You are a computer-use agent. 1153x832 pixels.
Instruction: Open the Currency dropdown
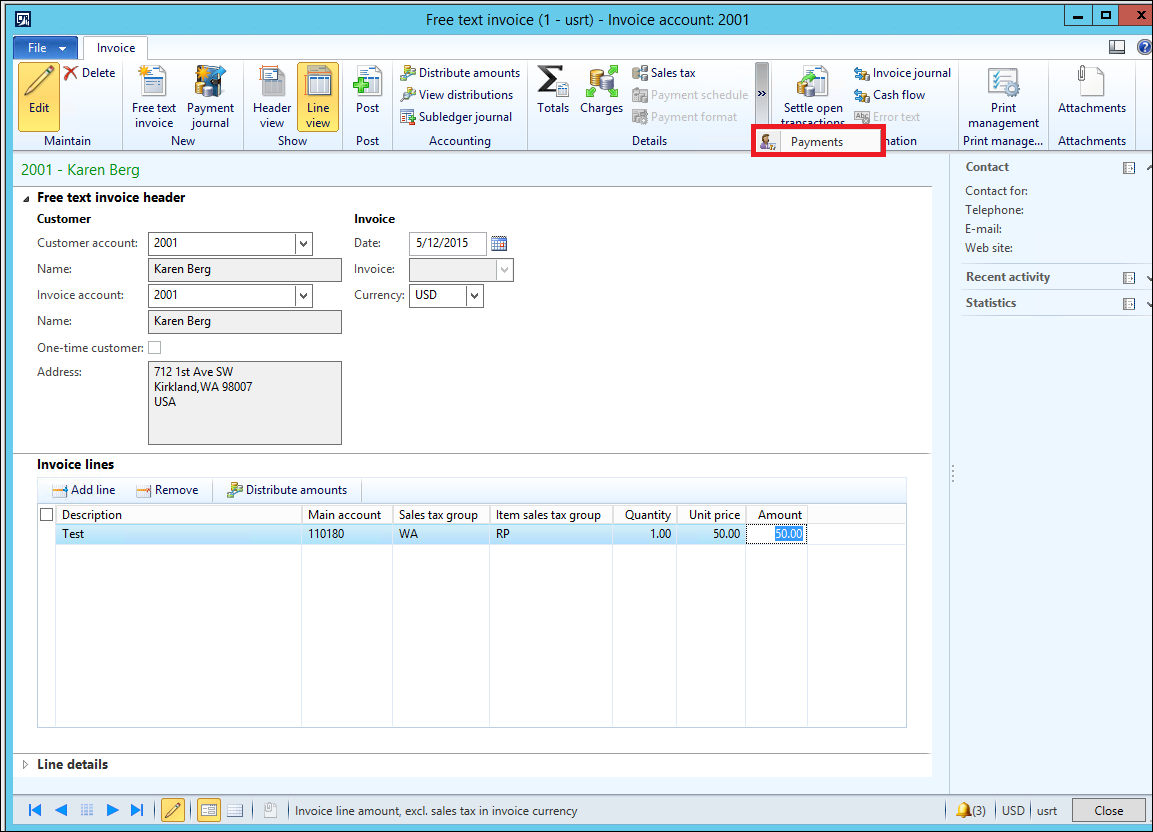click(474, 296)
